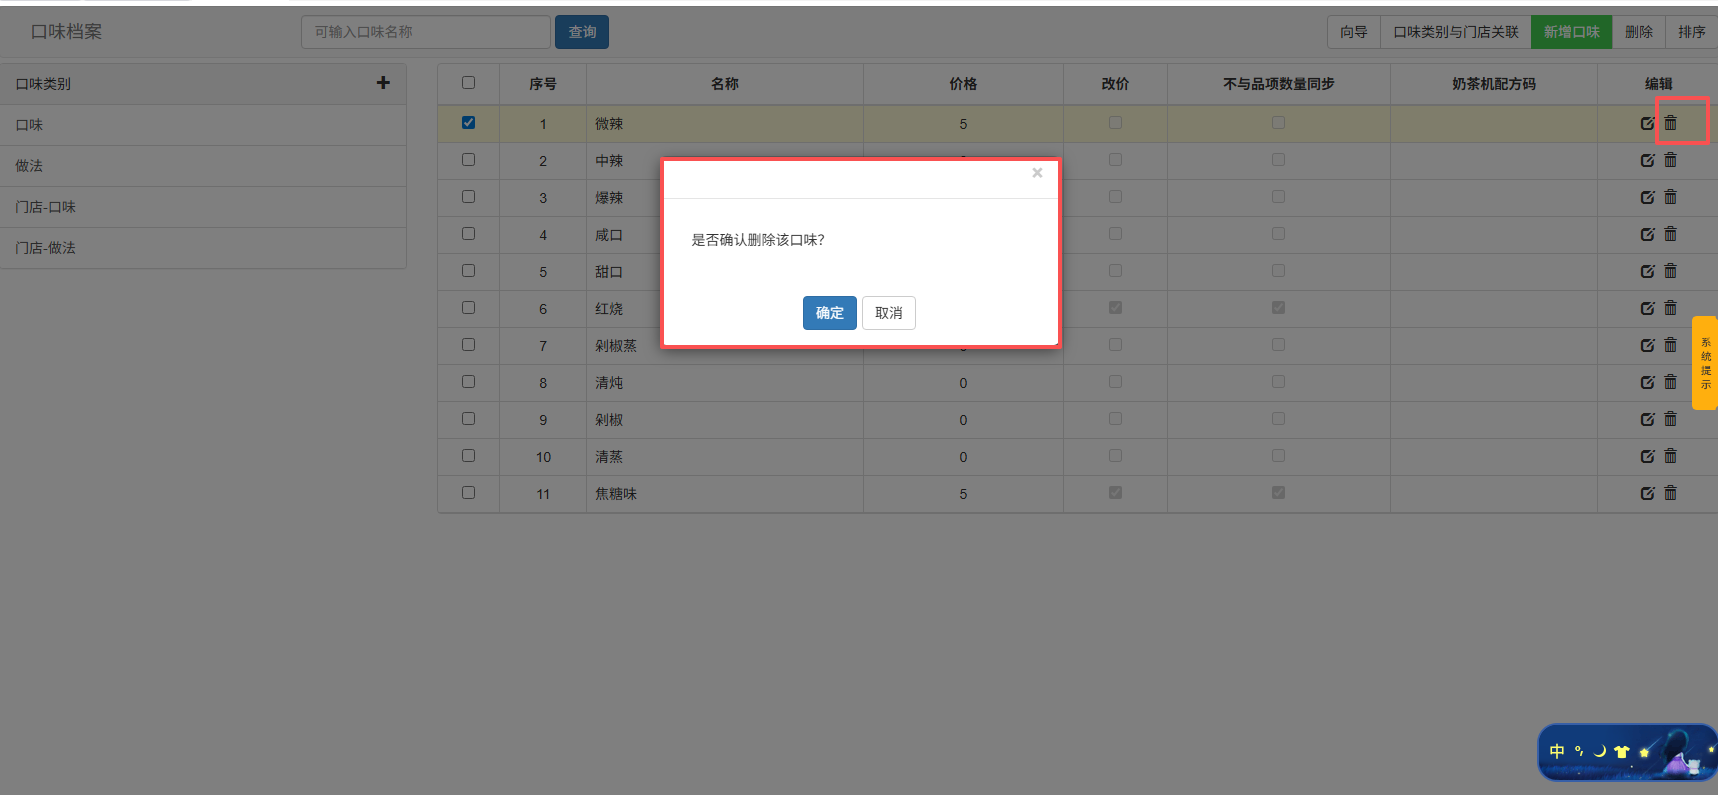Select row 11 焦糖味 checkbox

coord(468,493)
